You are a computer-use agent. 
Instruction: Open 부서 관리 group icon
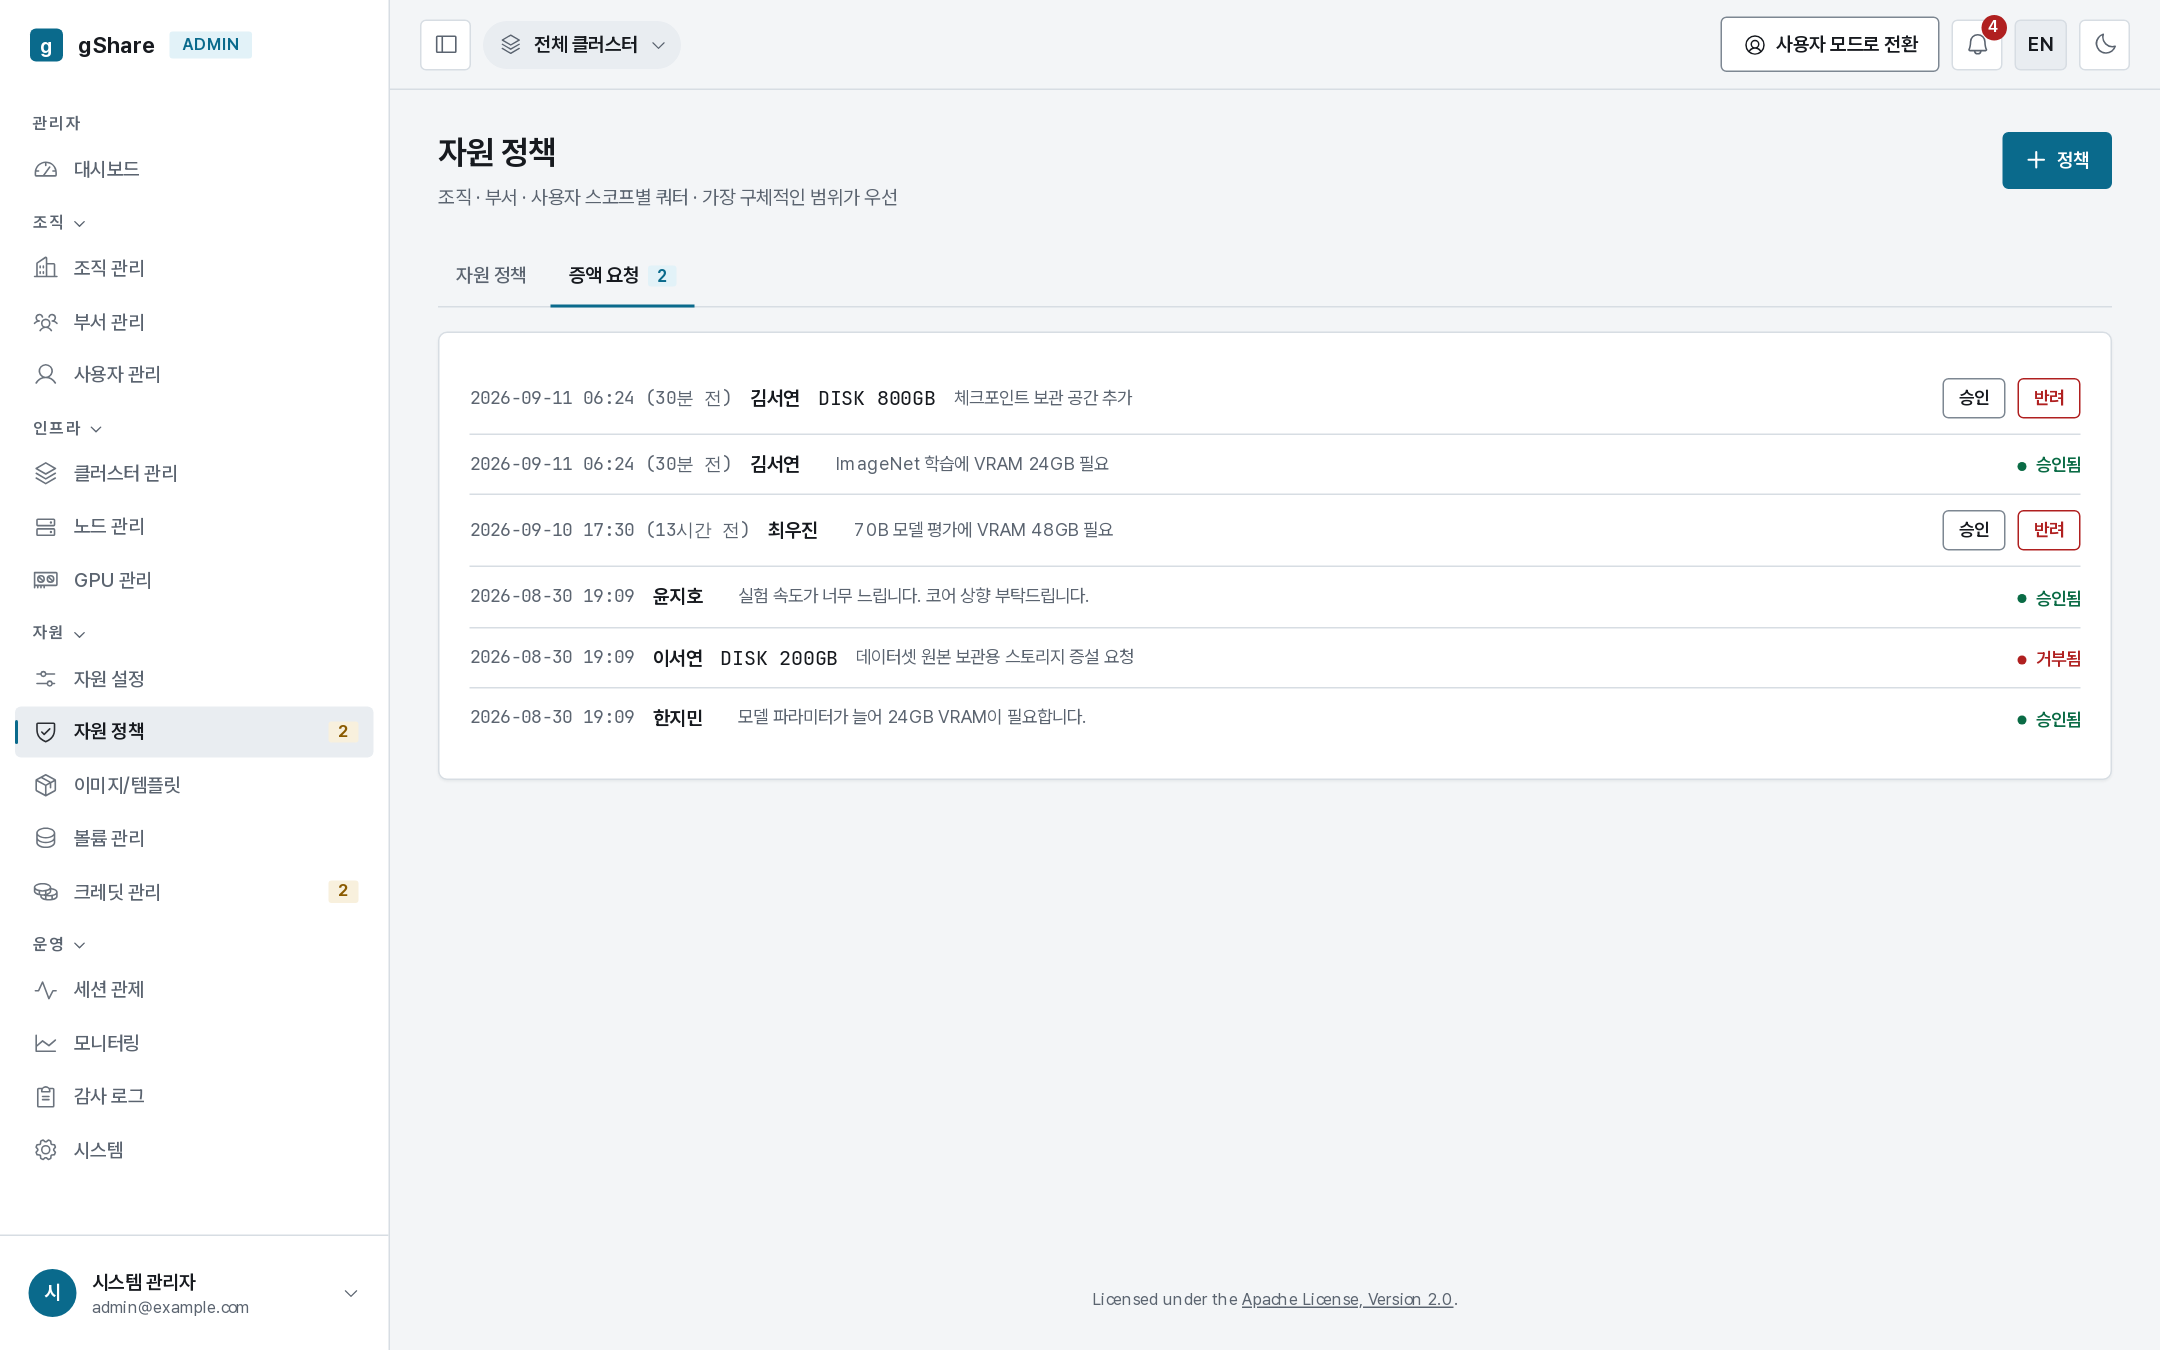[x=45, y=322]
